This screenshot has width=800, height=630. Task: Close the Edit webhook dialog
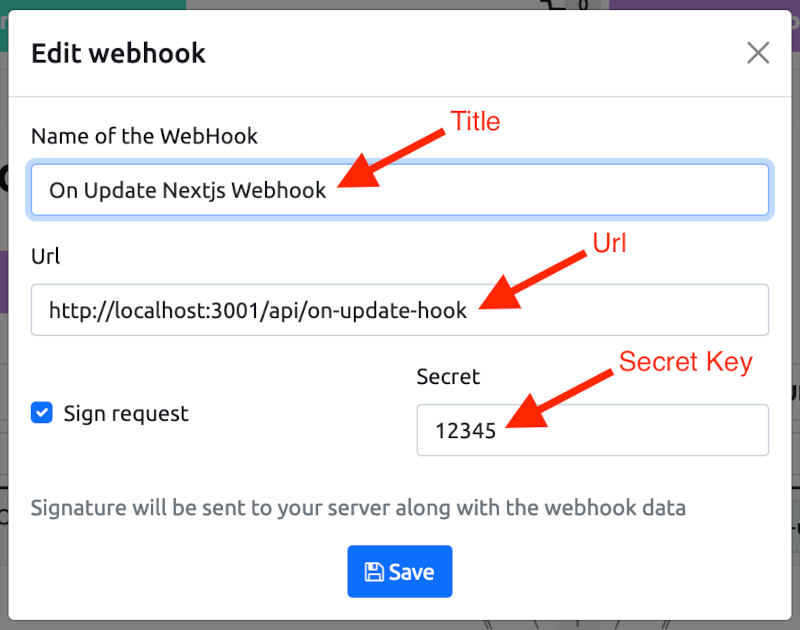(758, 53)
